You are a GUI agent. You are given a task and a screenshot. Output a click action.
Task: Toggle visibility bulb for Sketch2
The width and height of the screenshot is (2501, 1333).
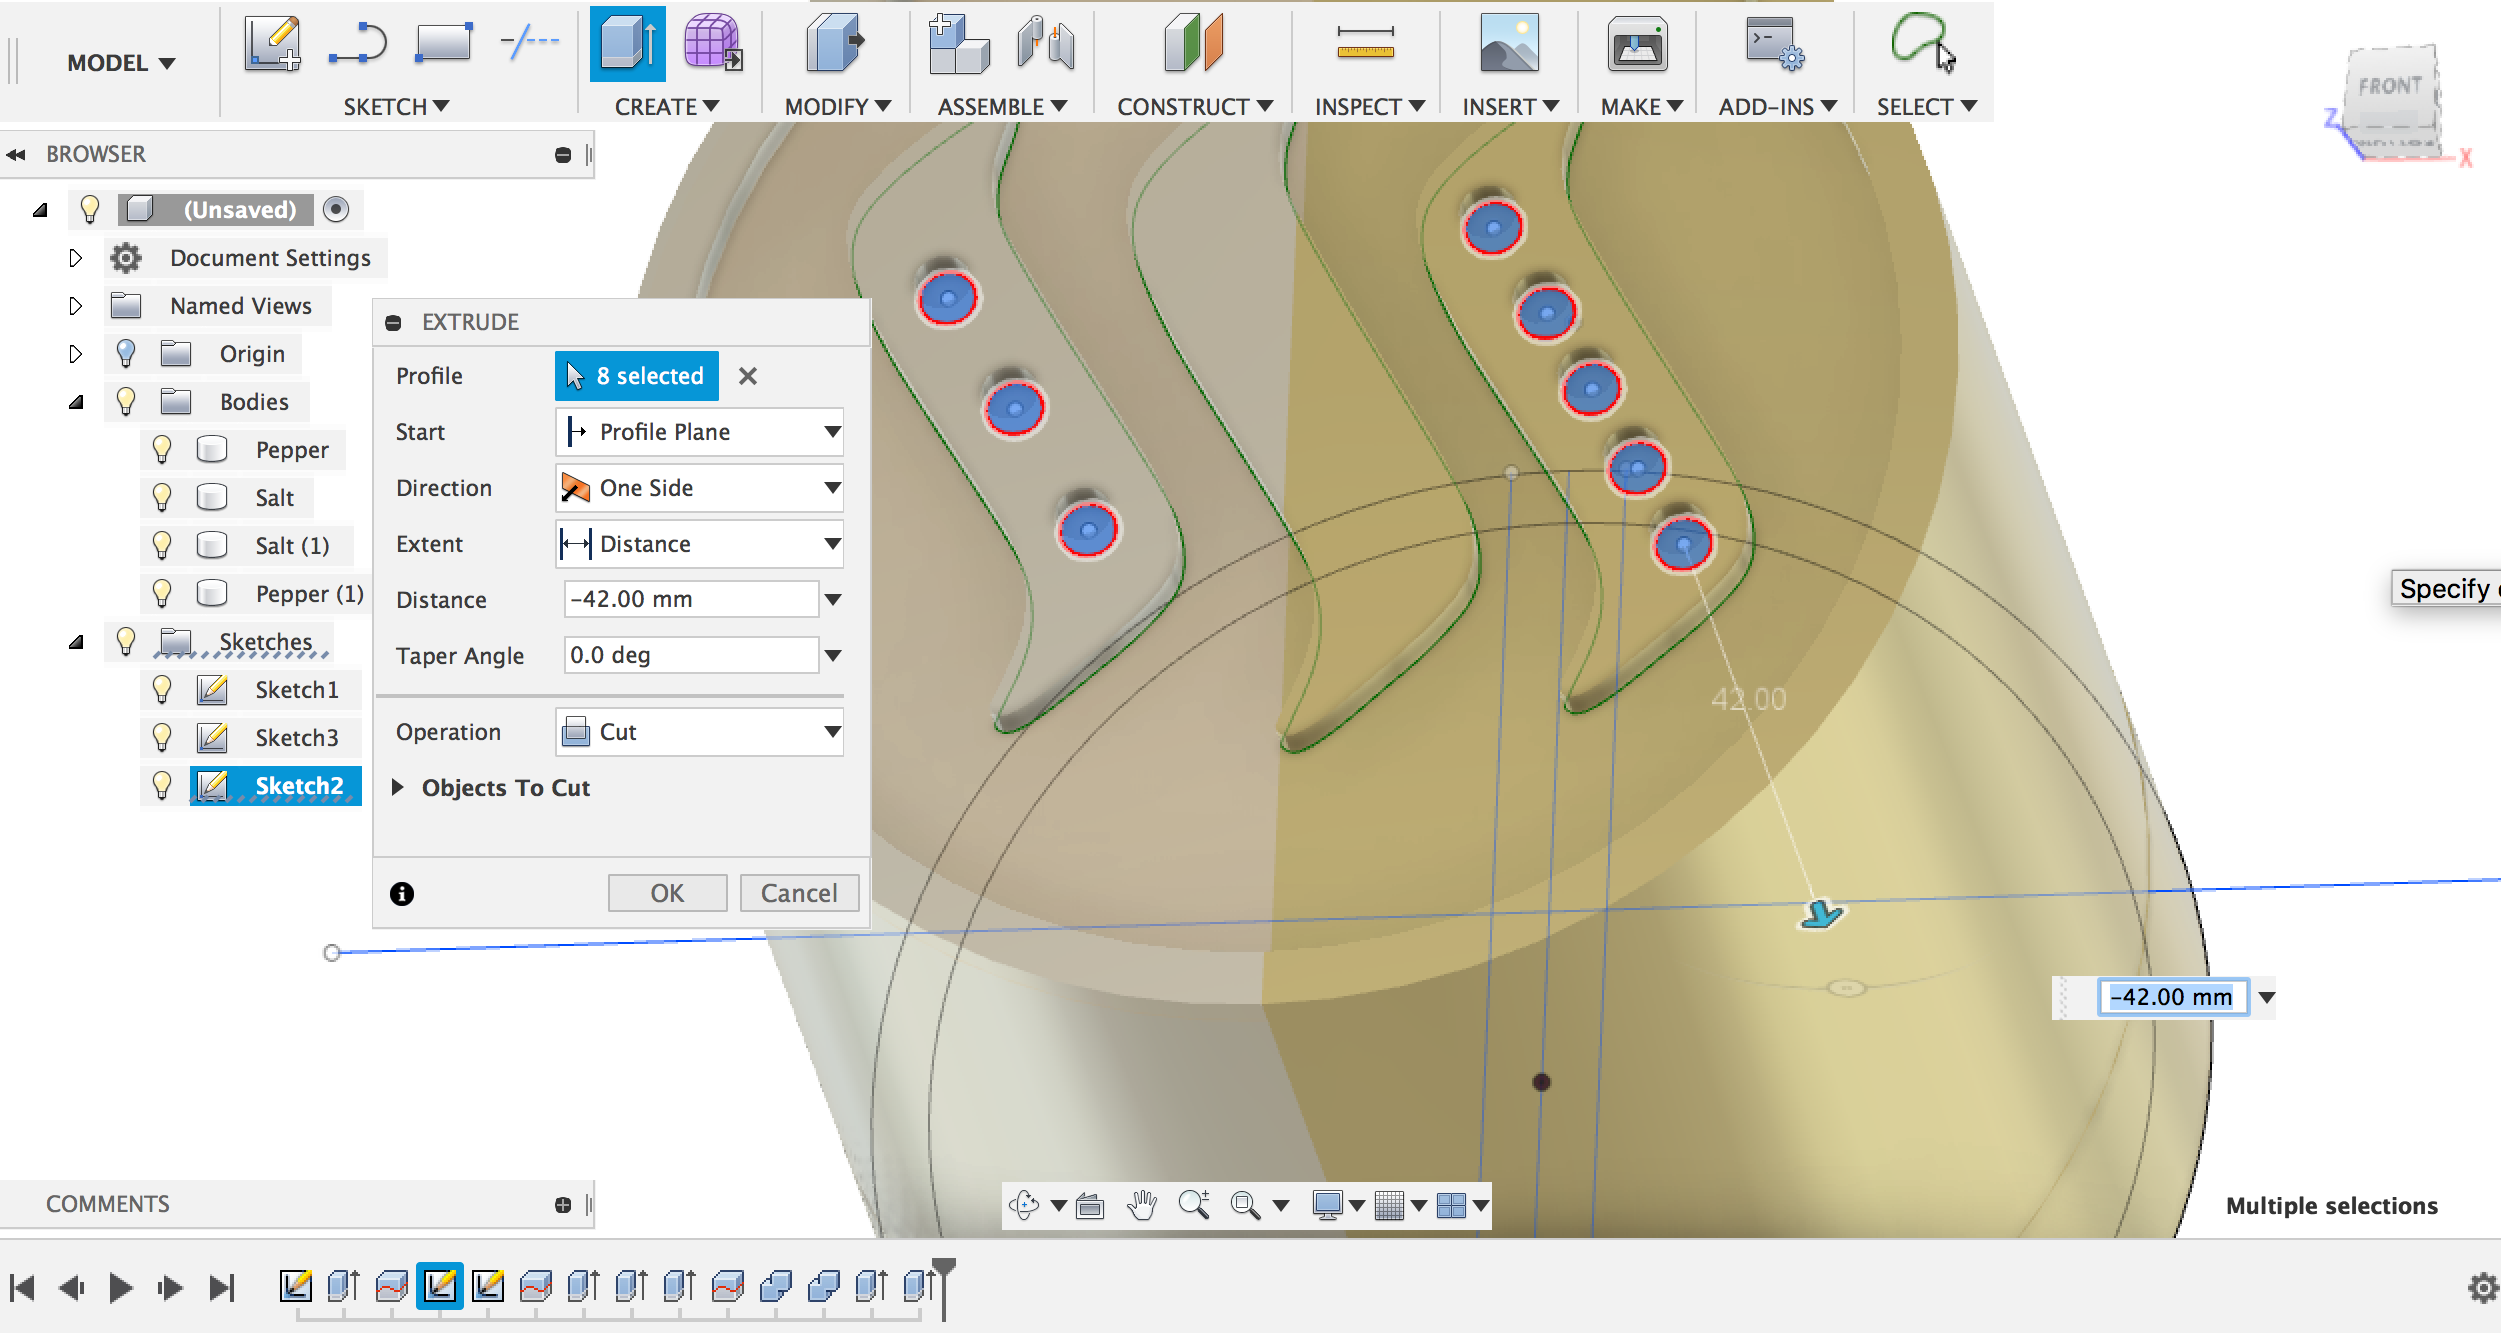[162, 785]
